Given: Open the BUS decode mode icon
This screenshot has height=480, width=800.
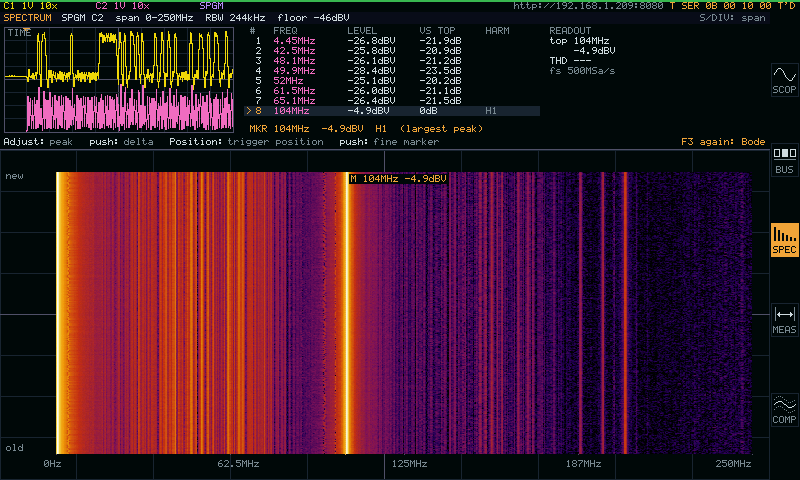Looking at the screenshot, I should (784, 160).
